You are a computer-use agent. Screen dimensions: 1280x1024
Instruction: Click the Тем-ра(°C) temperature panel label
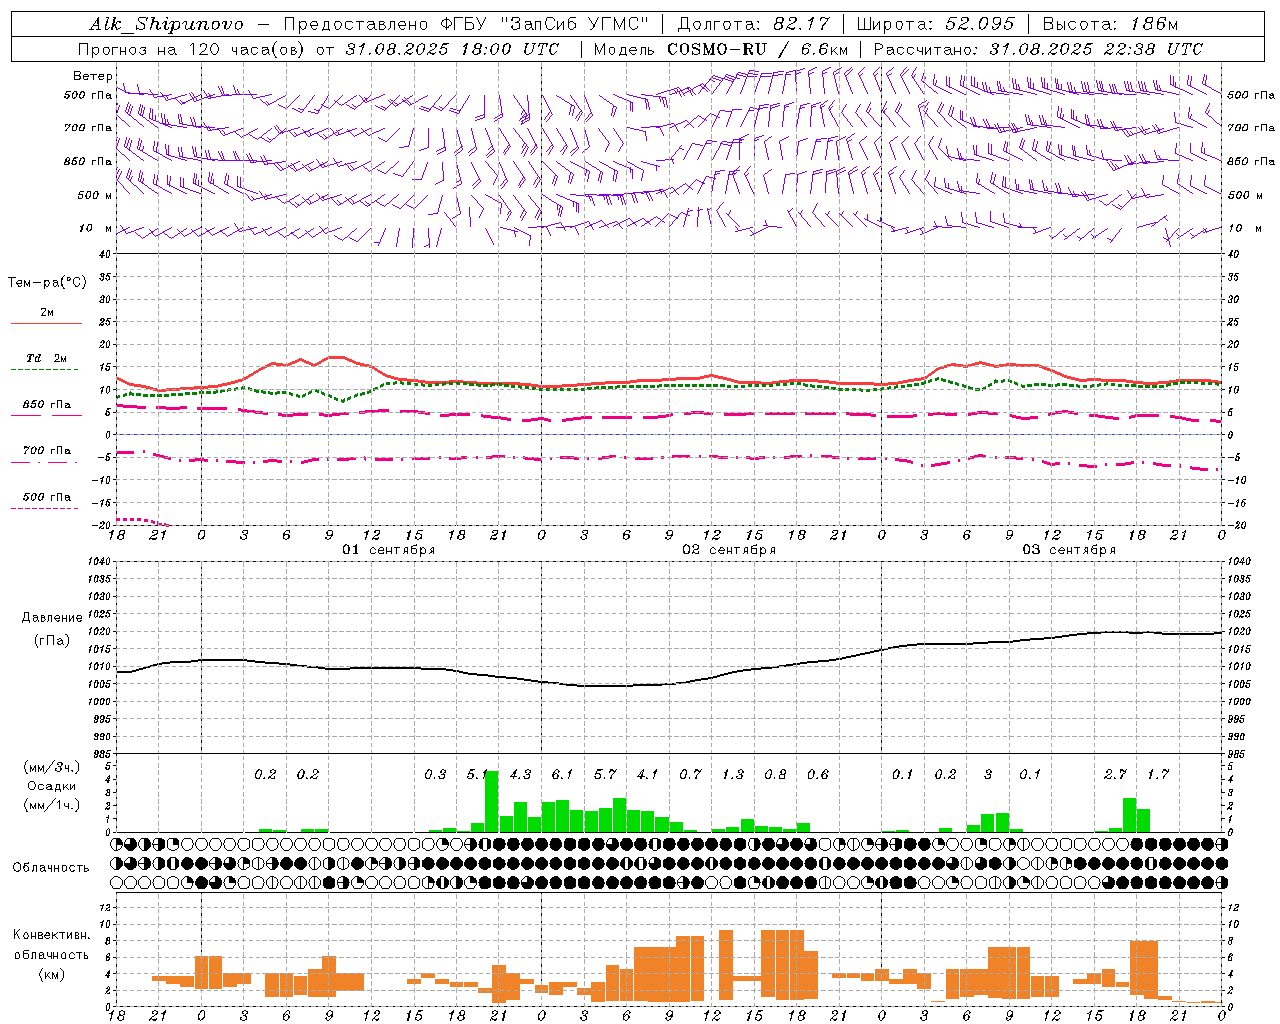point(47,283)
